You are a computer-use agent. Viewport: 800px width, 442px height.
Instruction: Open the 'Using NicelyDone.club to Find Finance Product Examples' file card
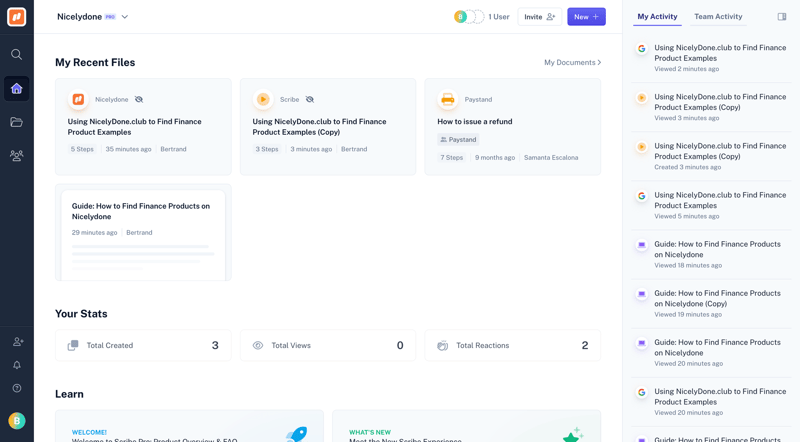[x=143, y=127]
